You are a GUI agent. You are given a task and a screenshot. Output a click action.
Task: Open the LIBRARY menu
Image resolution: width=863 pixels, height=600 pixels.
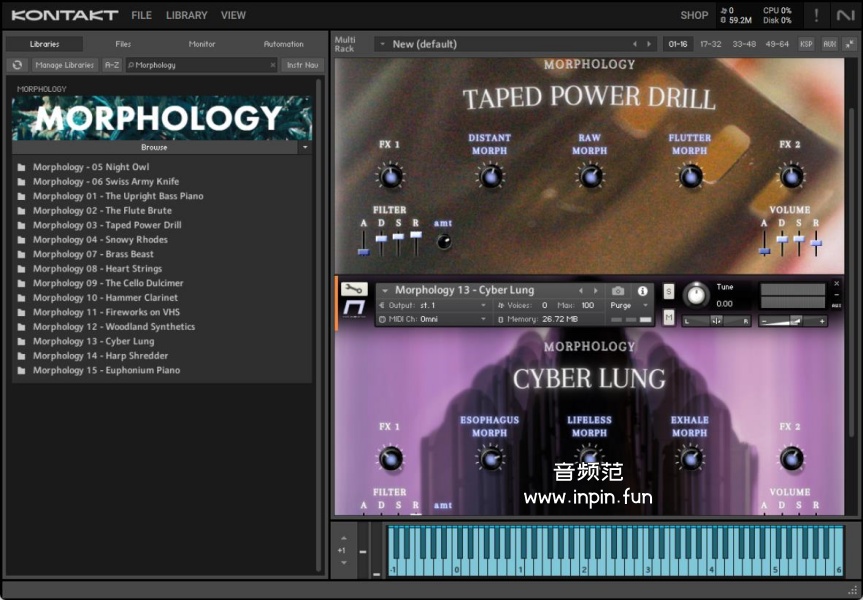(x=186, y=15)
